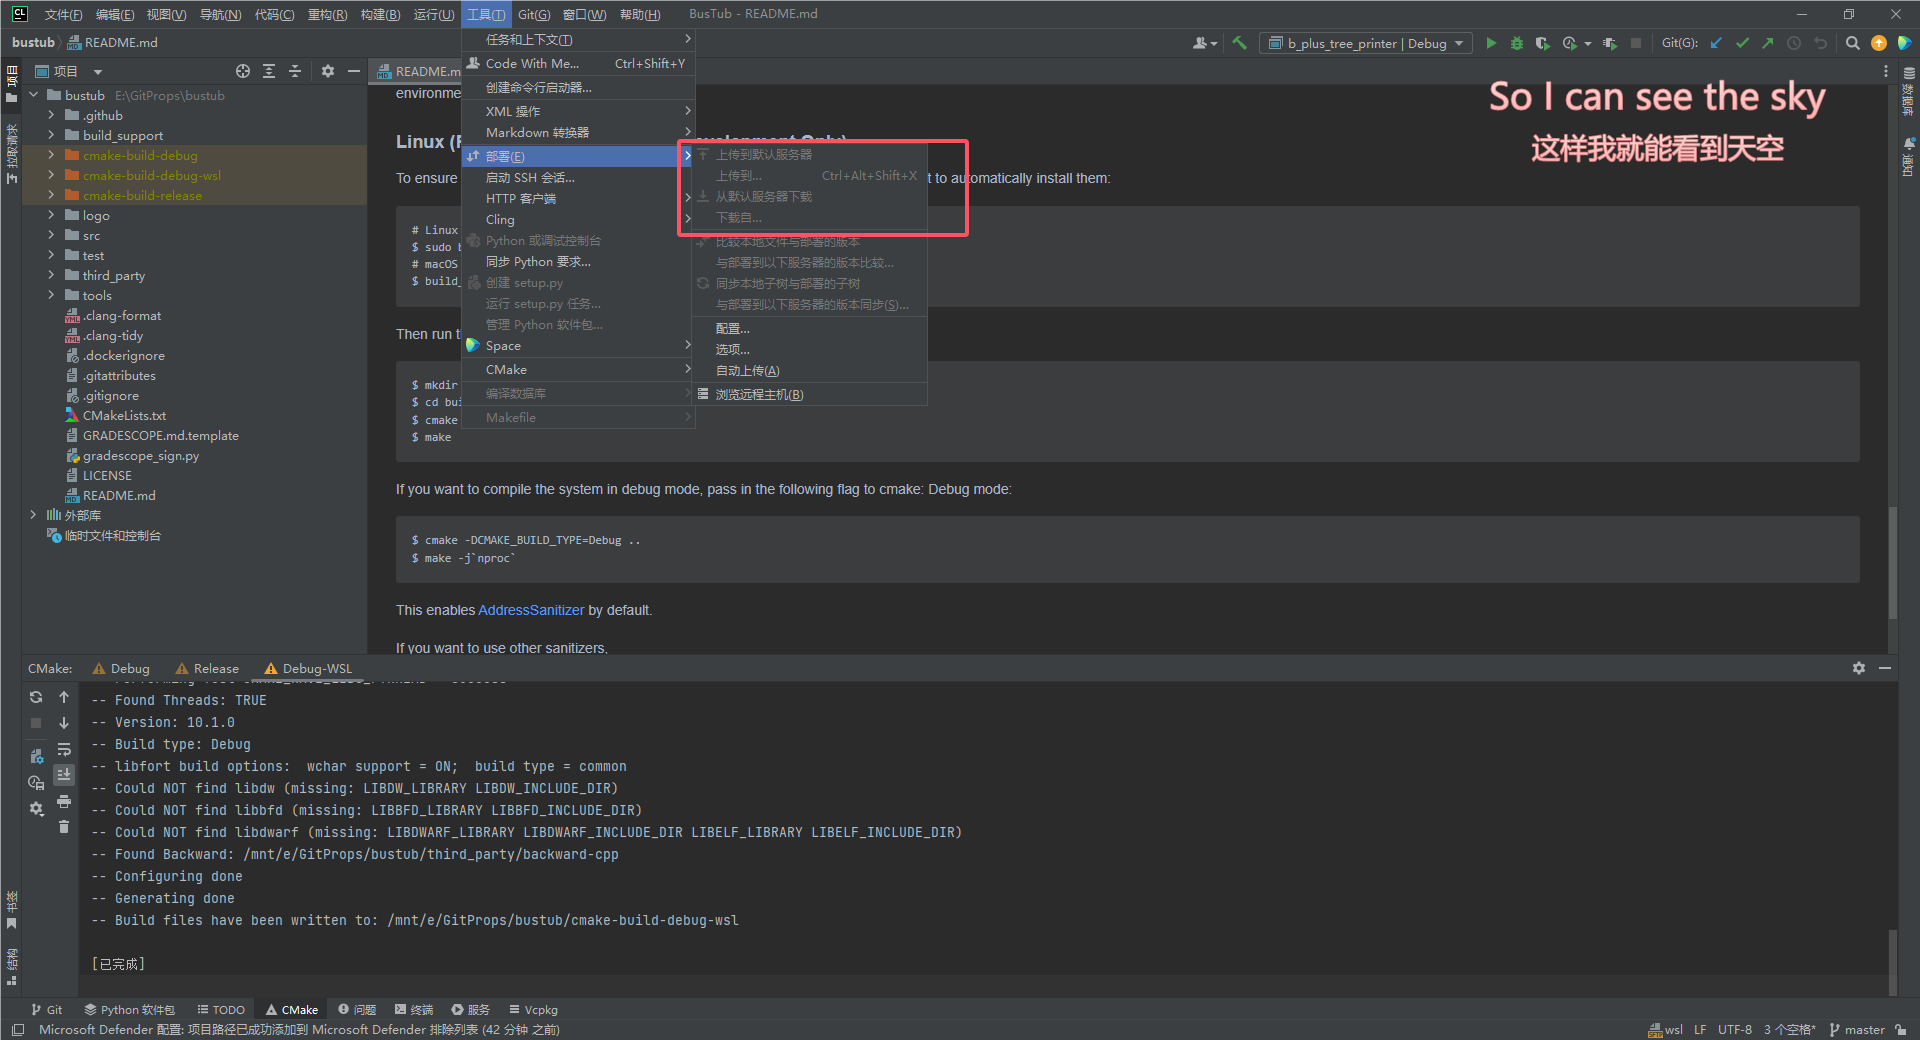Click the disabled Stop square in toolbar

1636,43
